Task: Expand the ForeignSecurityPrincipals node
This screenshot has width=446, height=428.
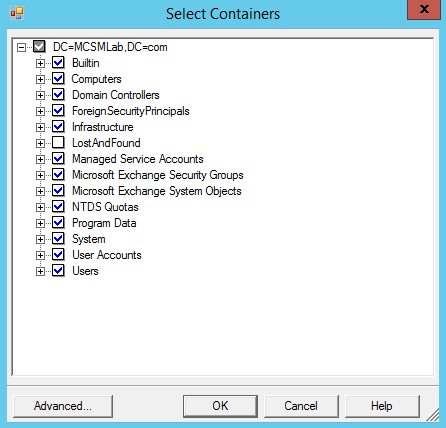Action: tap(40, 111)
